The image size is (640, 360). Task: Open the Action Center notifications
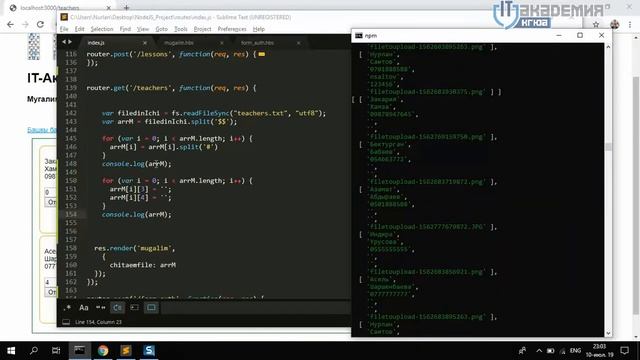[x=624, y=351]
